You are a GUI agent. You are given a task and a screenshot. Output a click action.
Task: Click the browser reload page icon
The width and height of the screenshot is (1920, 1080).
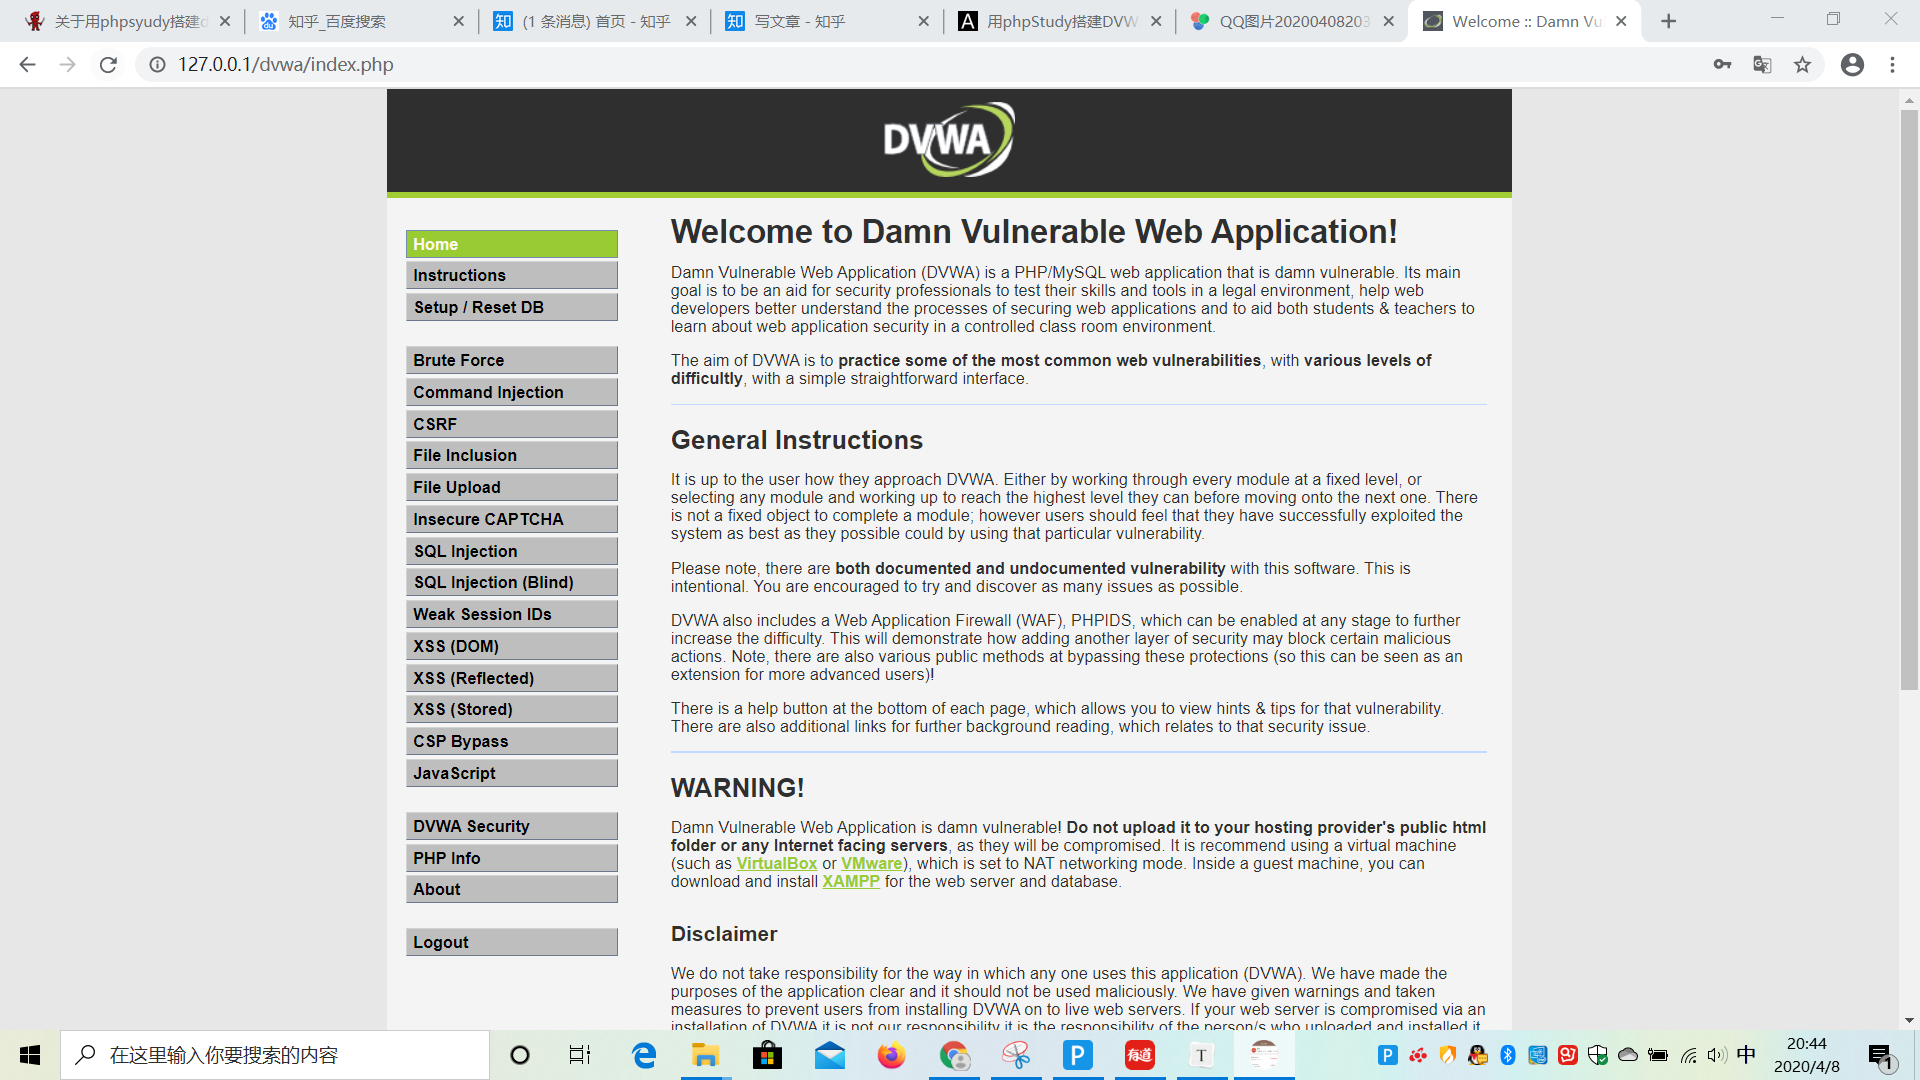tap(108, 65)
